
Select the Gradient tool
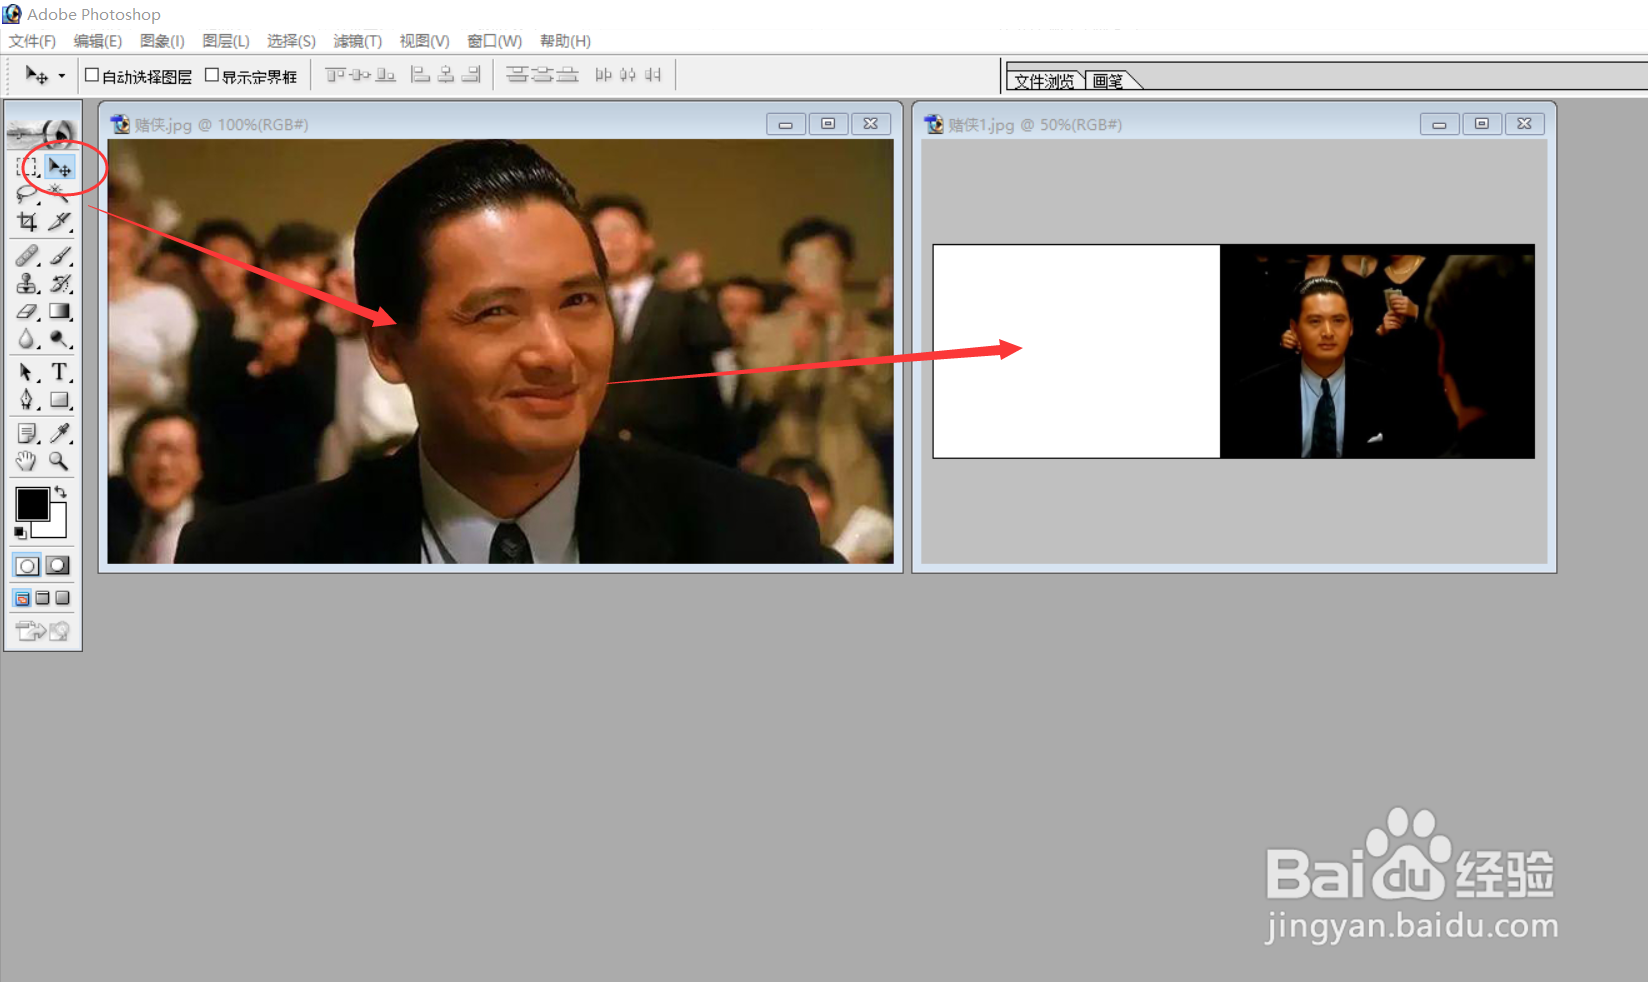[59, 312]
